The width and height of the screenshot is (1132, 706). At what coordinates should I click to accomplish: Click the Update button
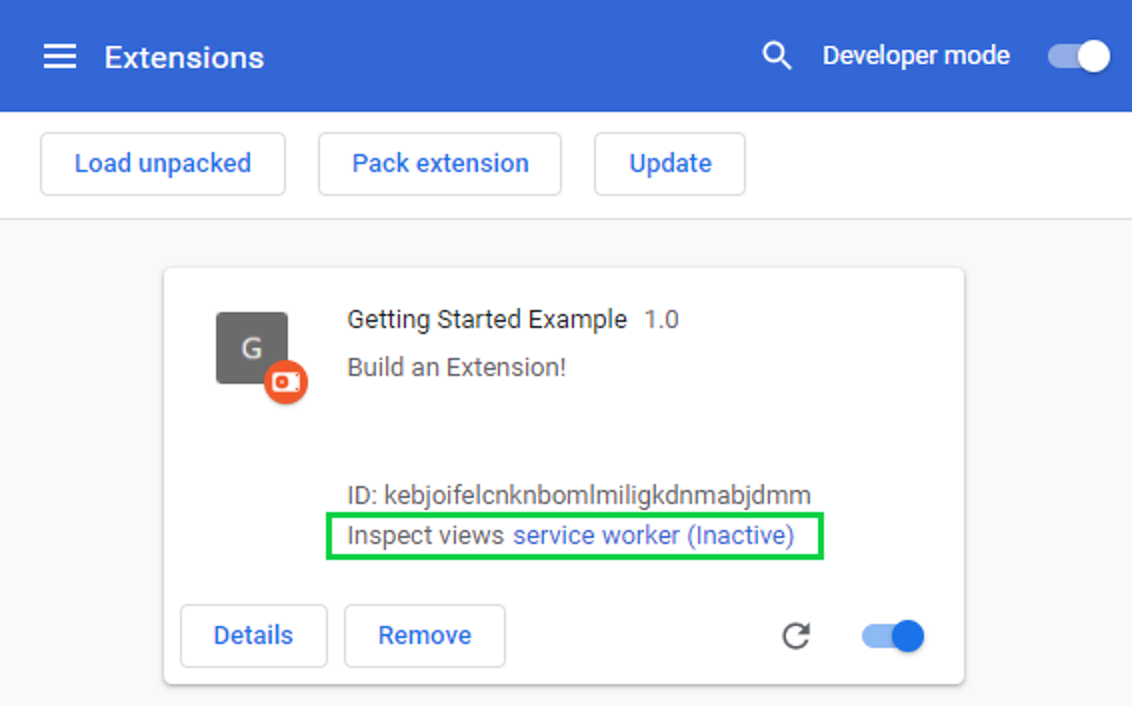(x=670, y=164)
